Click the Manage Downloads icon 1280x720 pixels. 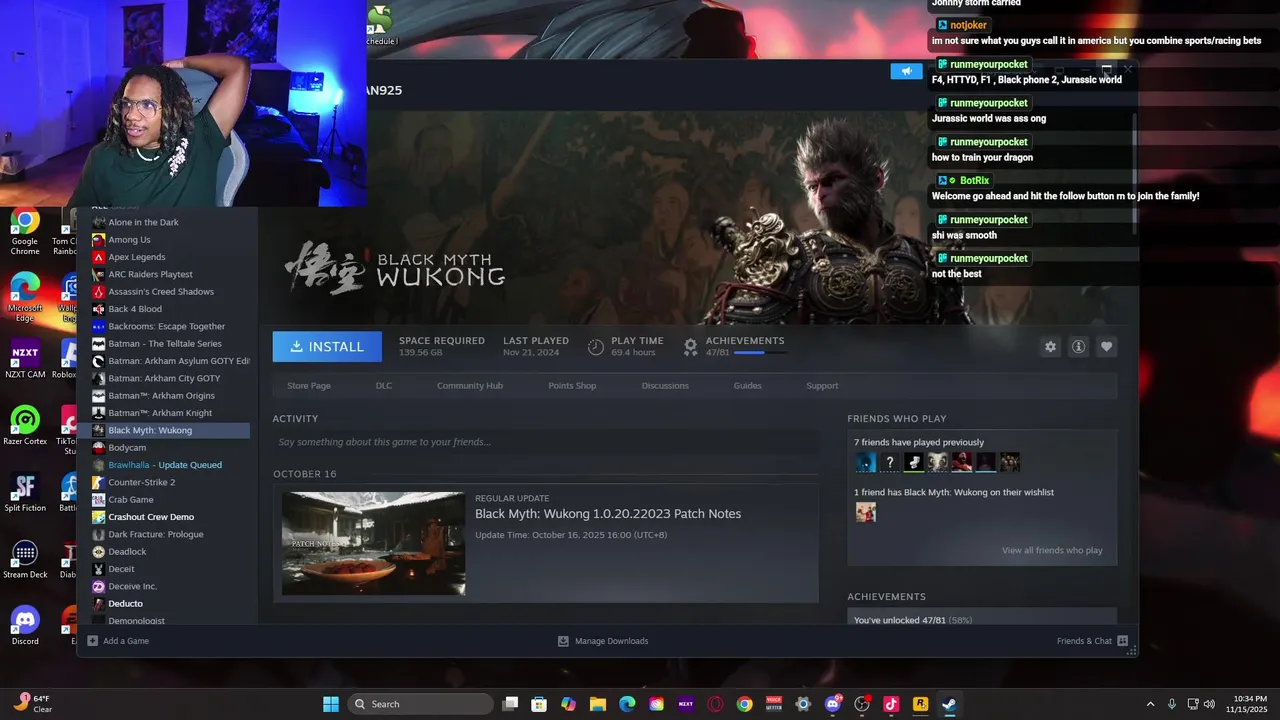563,641
